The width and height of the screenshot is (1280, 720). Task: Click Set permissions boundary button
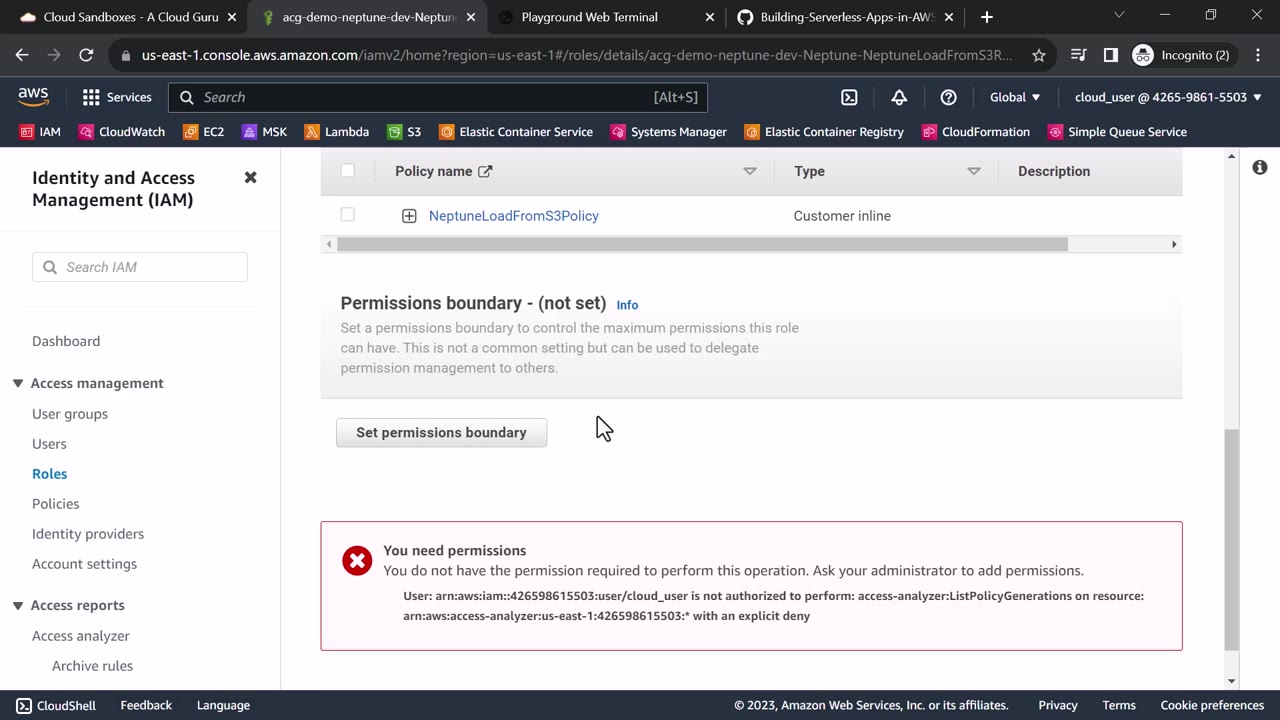pos(441,433)
